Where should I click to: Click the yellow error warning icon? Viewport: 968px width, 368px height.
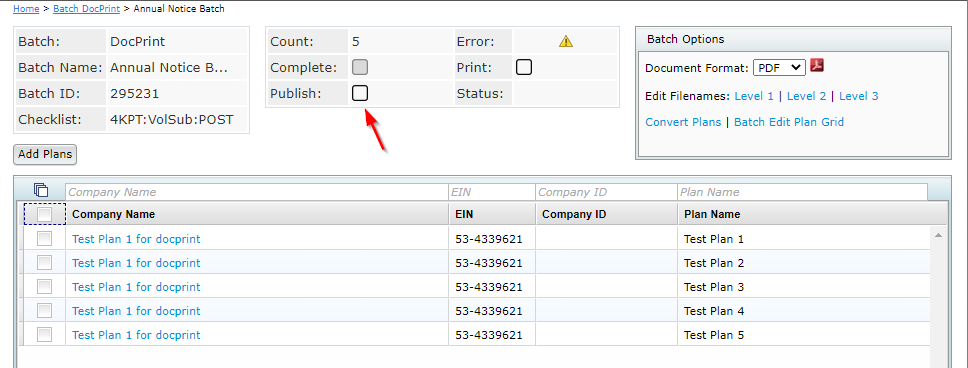pos(565,41)
